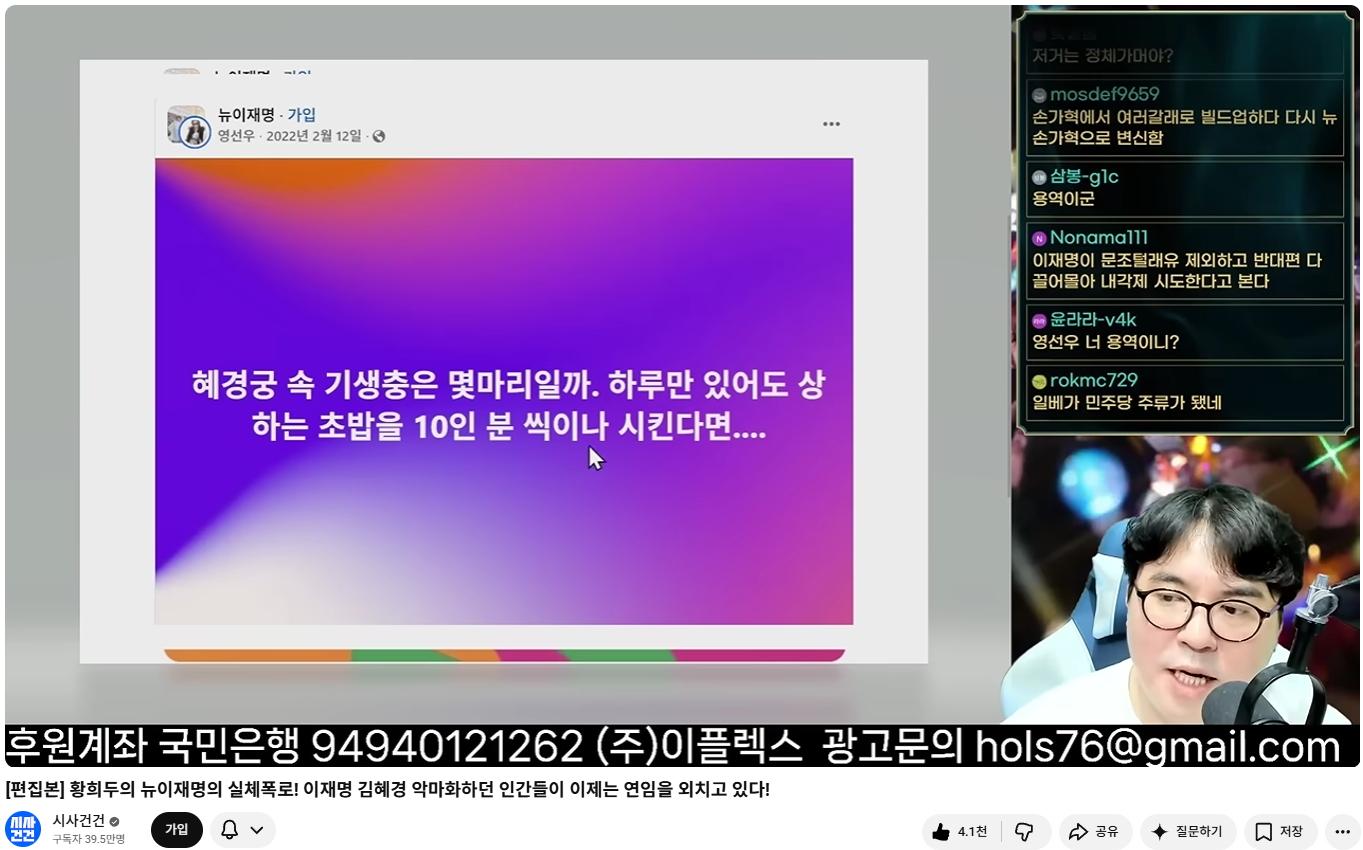Click the 구독자 39.5만명 subscriber count
The width and height of the screenshot is (1363, 850).
point(89,839)
